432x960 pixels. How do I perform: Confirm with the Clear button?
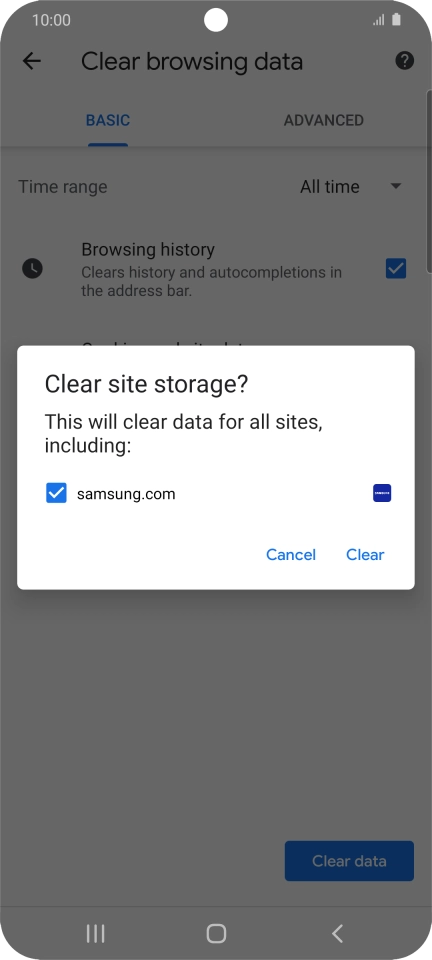(x=365, y=555)
